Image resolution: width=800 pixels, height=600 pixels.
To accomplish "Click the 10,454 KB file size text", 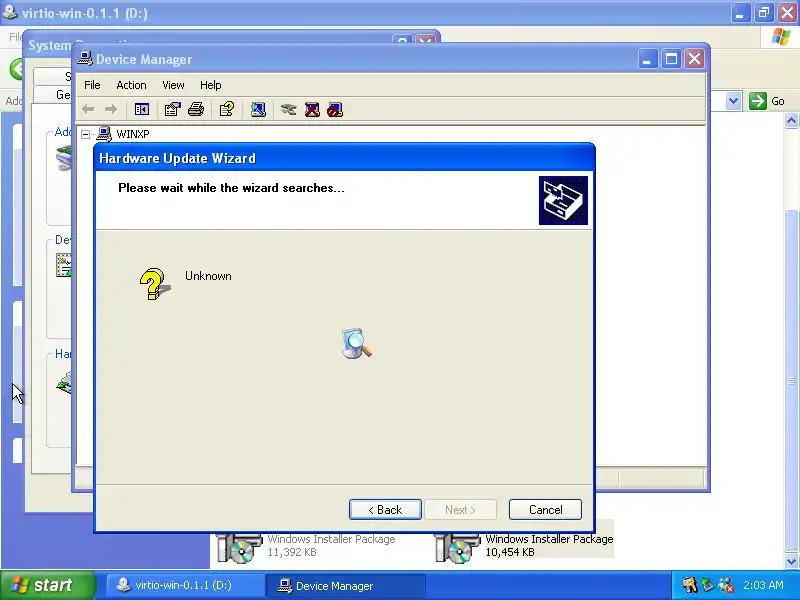I will 510,552.
